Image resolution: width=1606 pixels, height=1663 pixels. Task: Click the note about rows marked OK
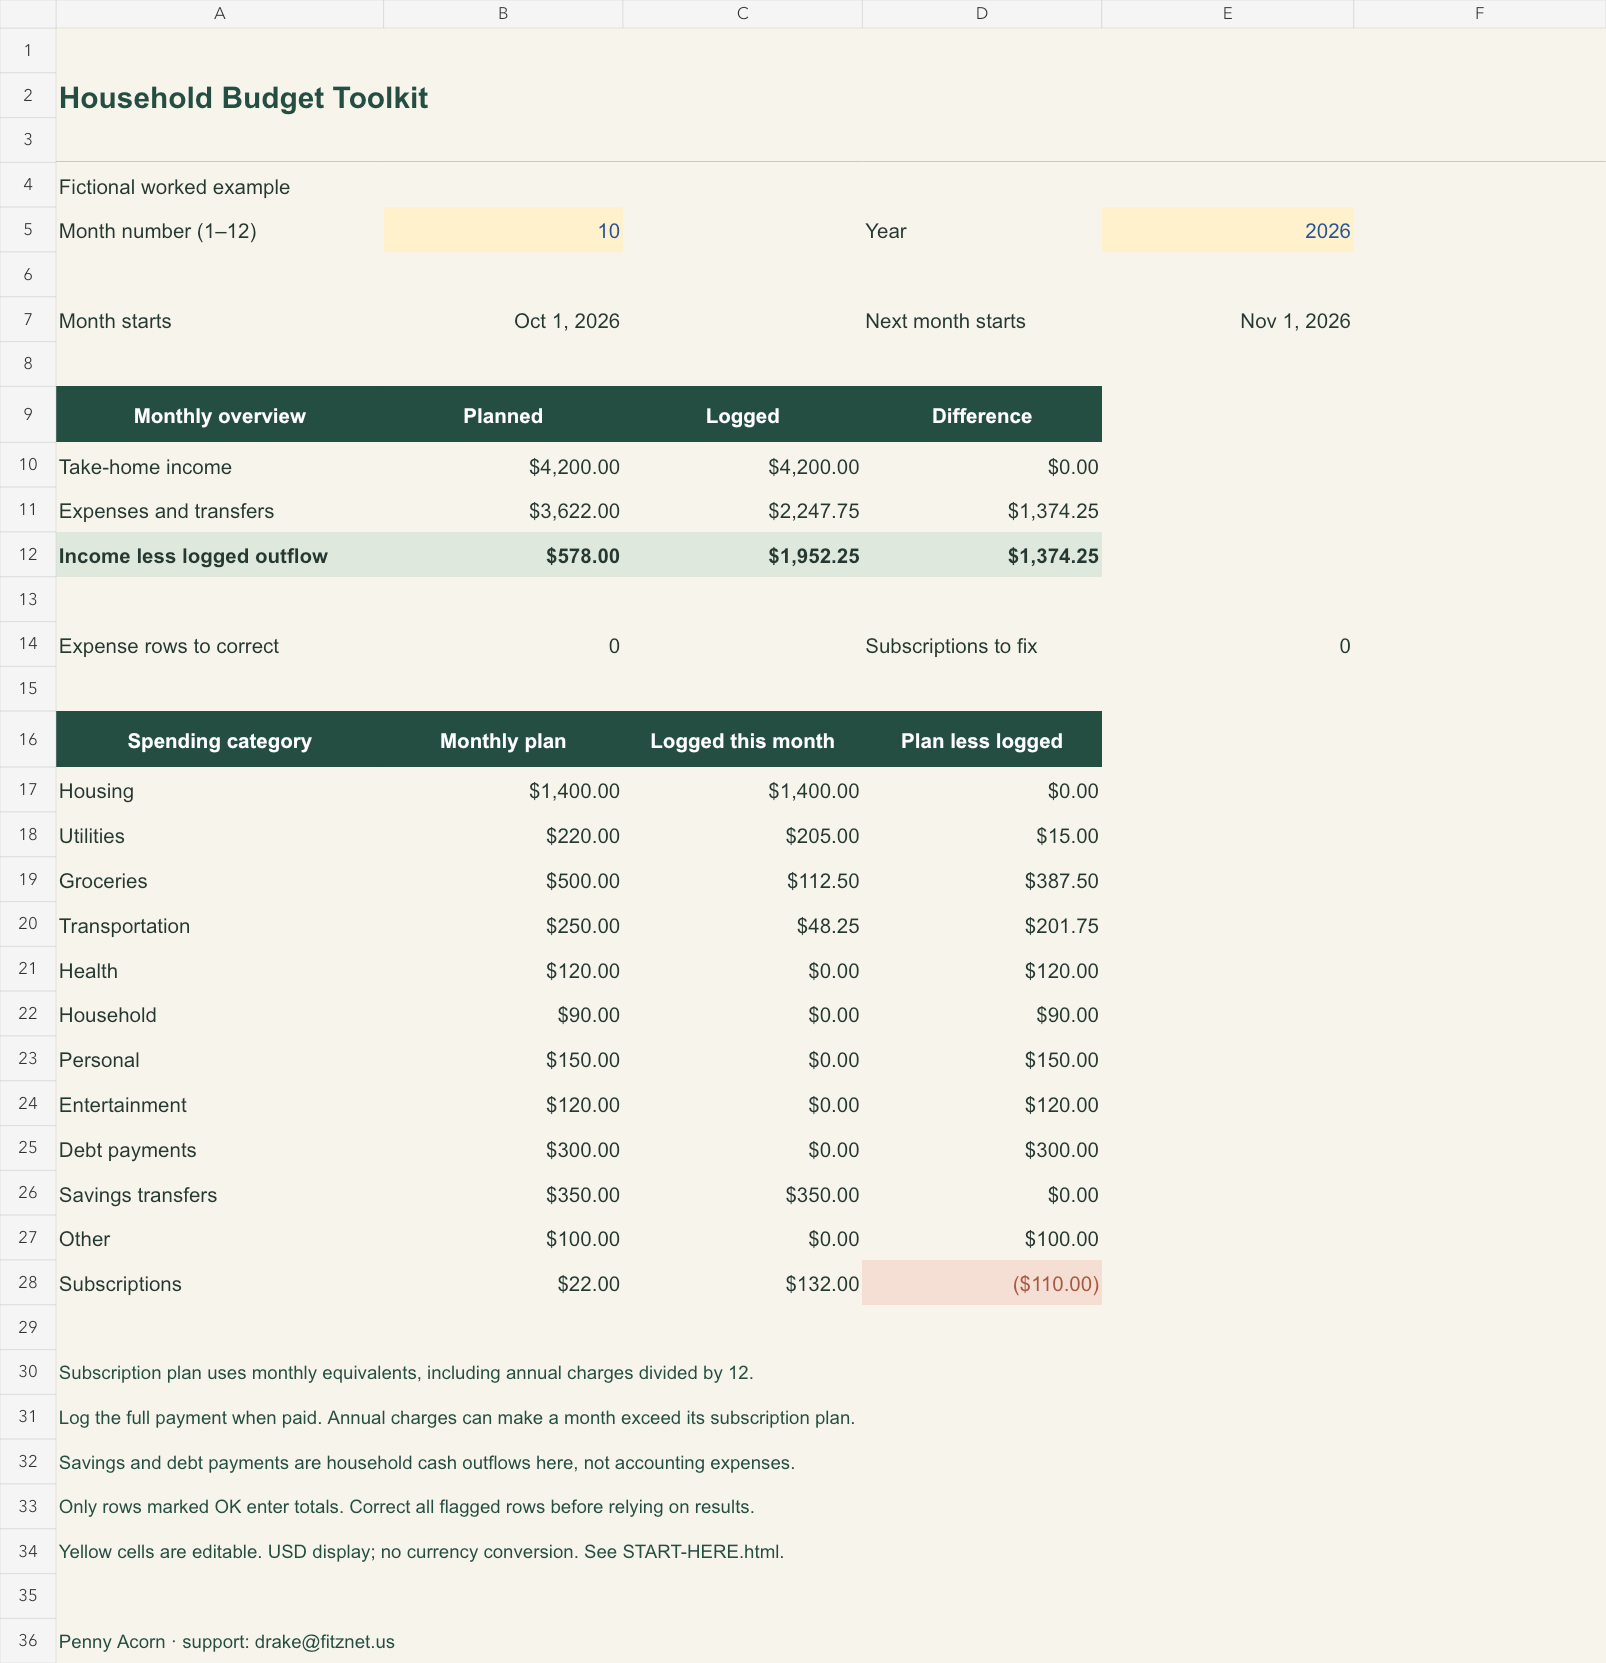point(406,1507)
